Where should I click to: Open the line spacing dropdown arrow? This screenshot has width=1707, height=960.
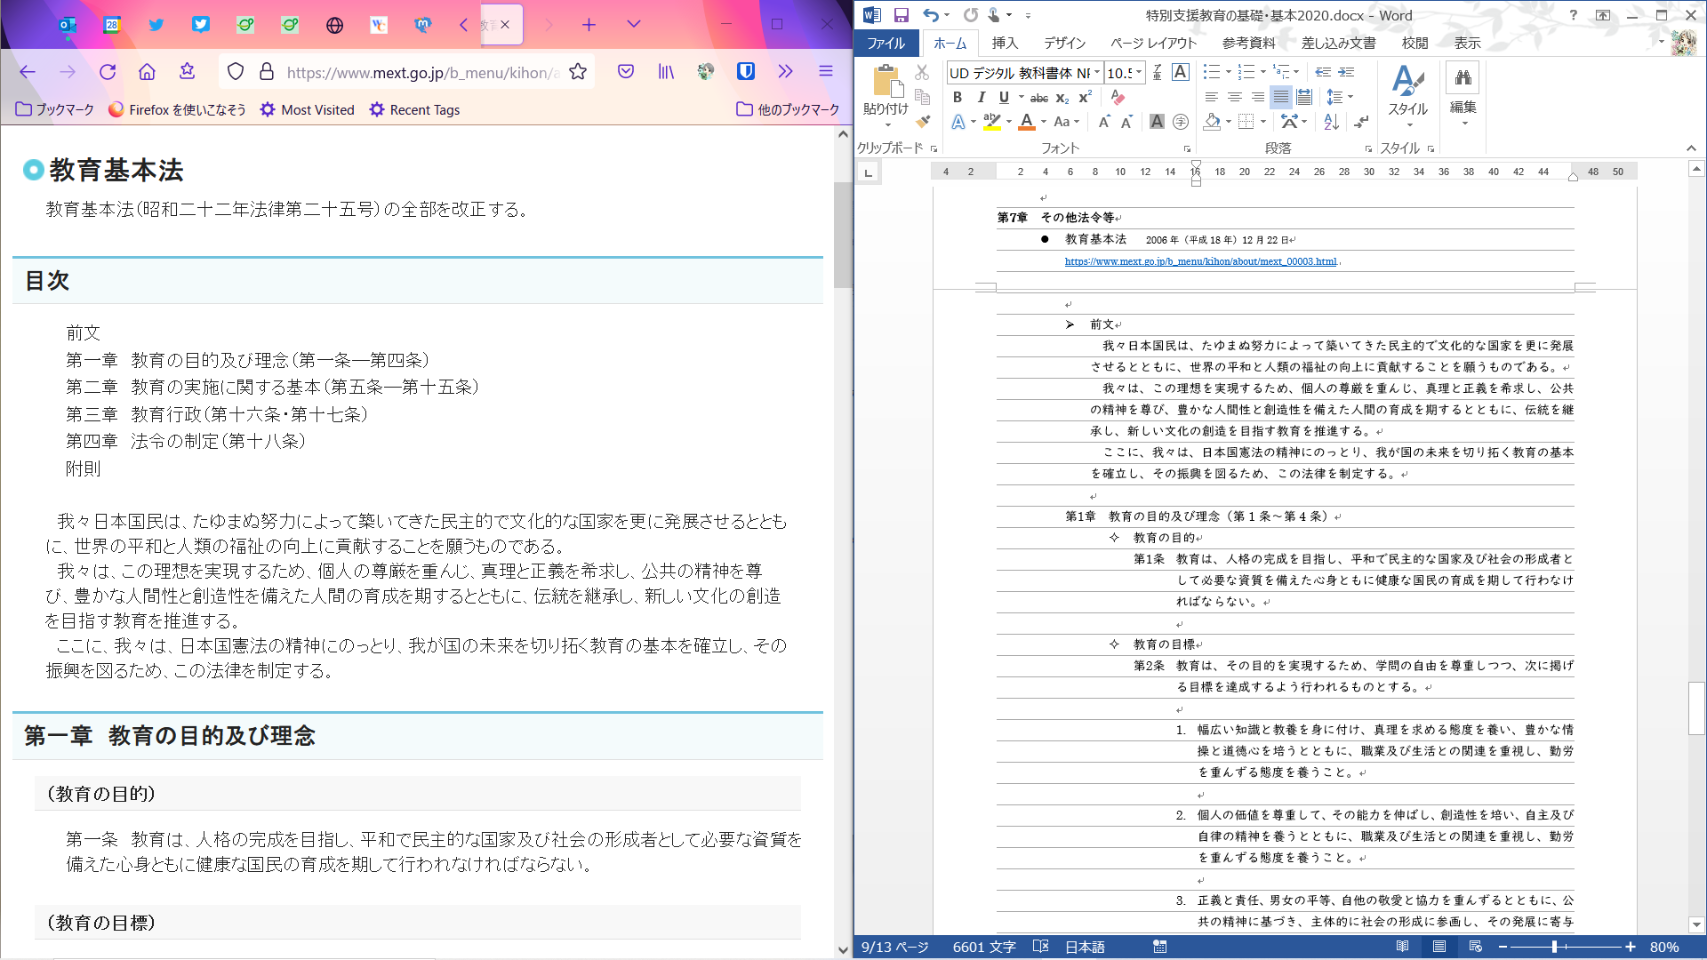click(1350, 98)
